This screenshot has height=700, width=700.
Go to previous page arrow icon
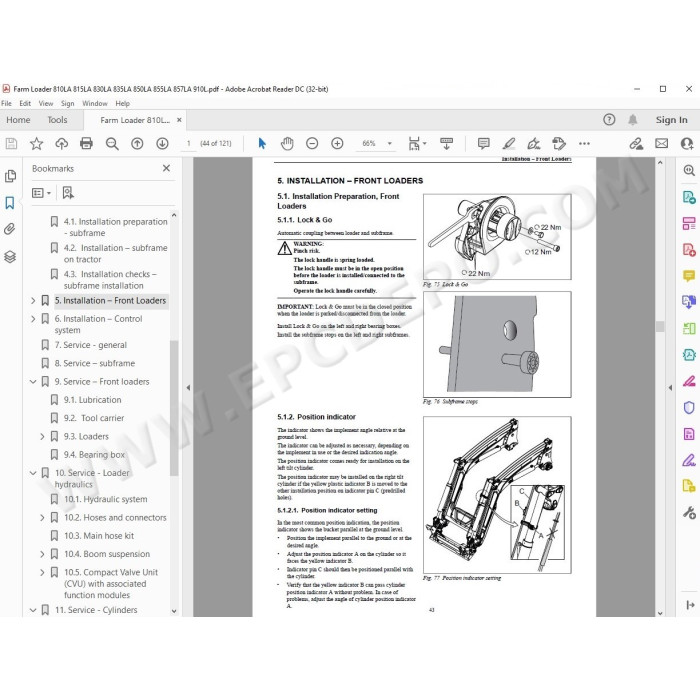click(x=137, y=143)
